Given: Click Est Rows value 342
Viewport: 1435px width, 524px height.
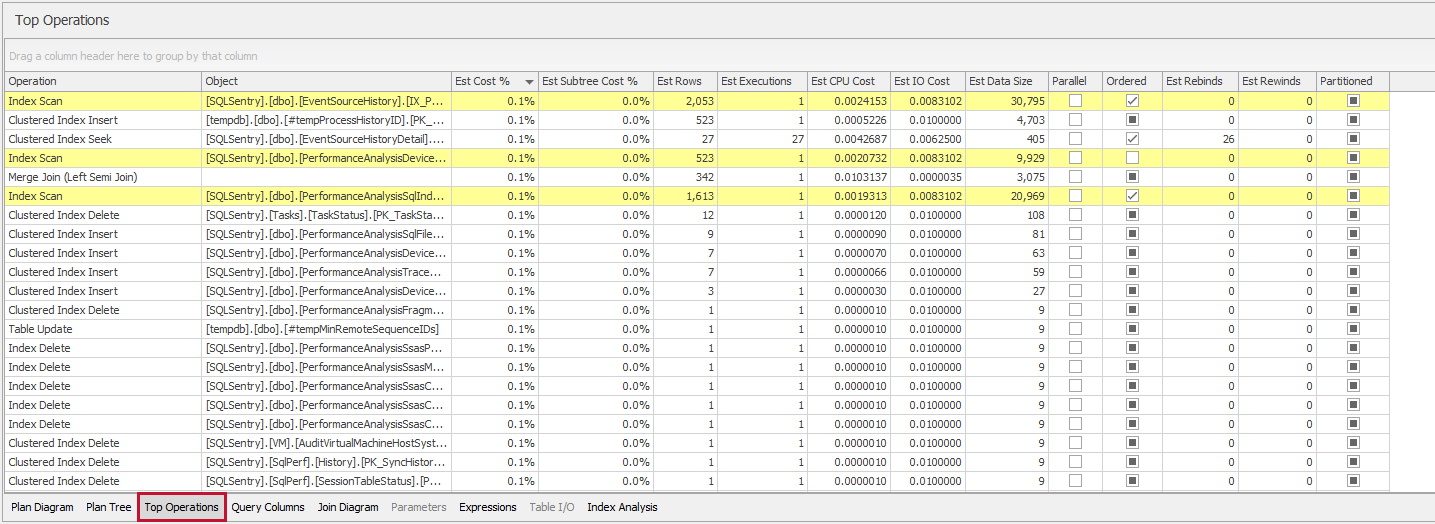Looking at the screenshot, I should pos(705,177).
